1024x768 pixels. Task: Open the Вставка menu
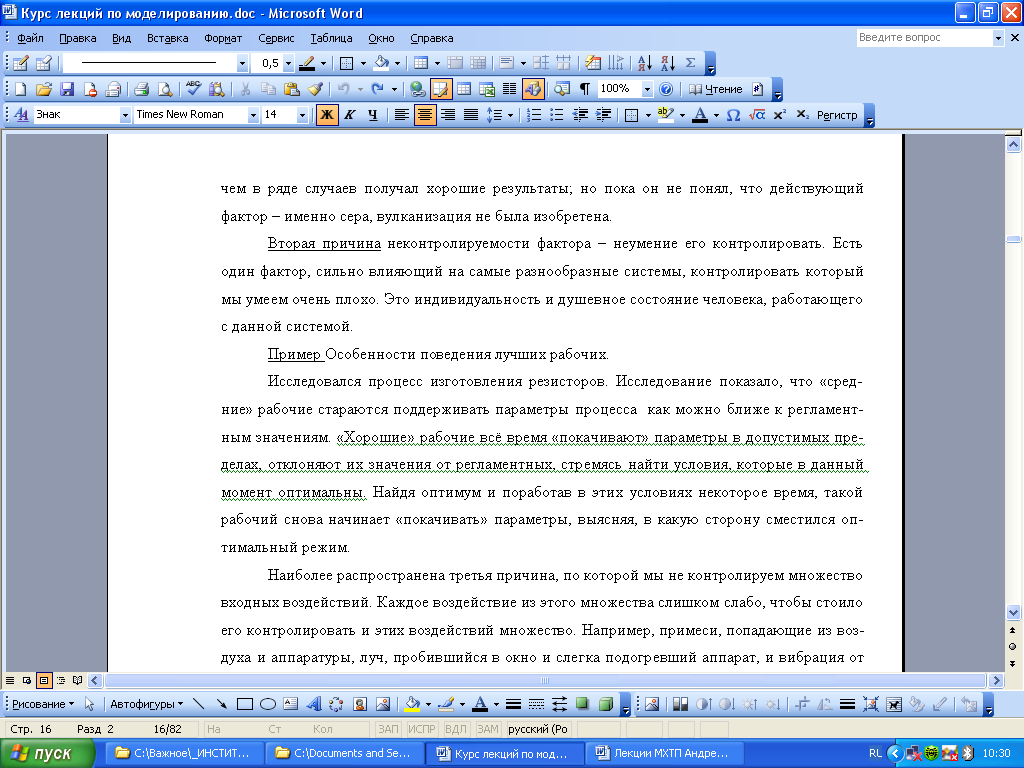point(167,38)
